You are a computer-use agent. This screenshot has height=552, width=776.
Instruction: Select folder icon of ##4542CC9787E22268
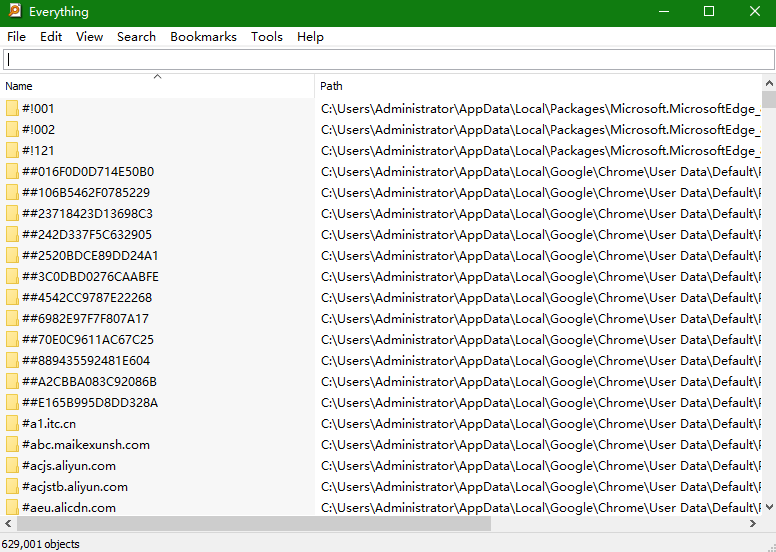click(12, 298)
